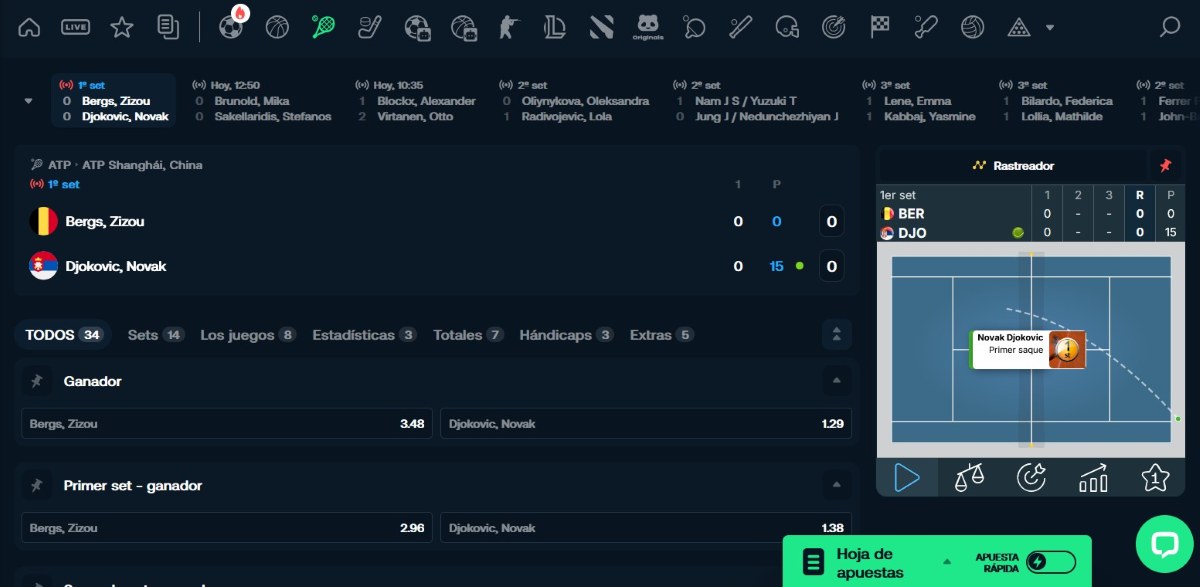Pin the Rastreador tracker panel

click(1165, 165)
